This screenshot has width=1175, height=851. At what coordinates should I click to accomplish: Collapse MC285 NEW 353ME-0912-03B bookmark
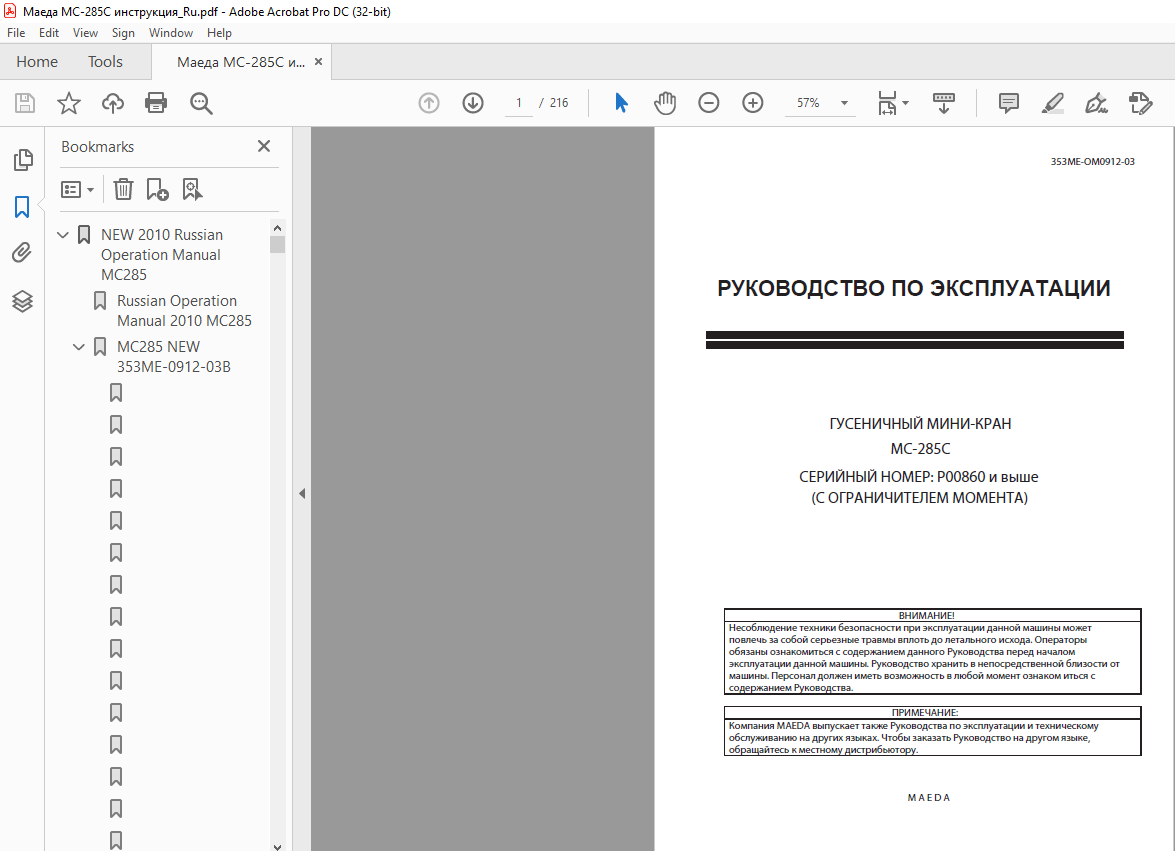[x=79, y=347]
